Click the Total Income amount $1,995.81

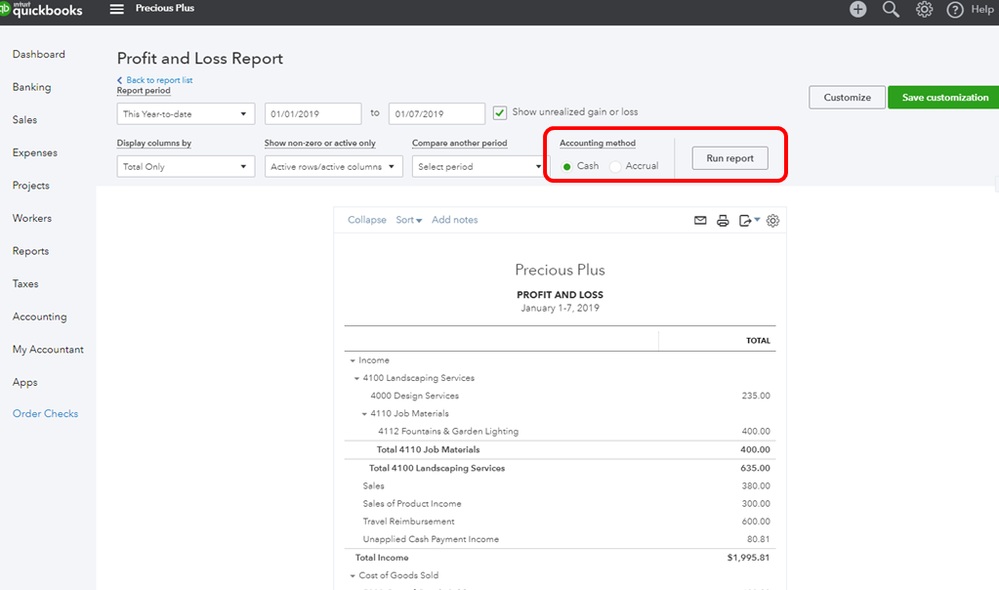click(x=748, y=558)
